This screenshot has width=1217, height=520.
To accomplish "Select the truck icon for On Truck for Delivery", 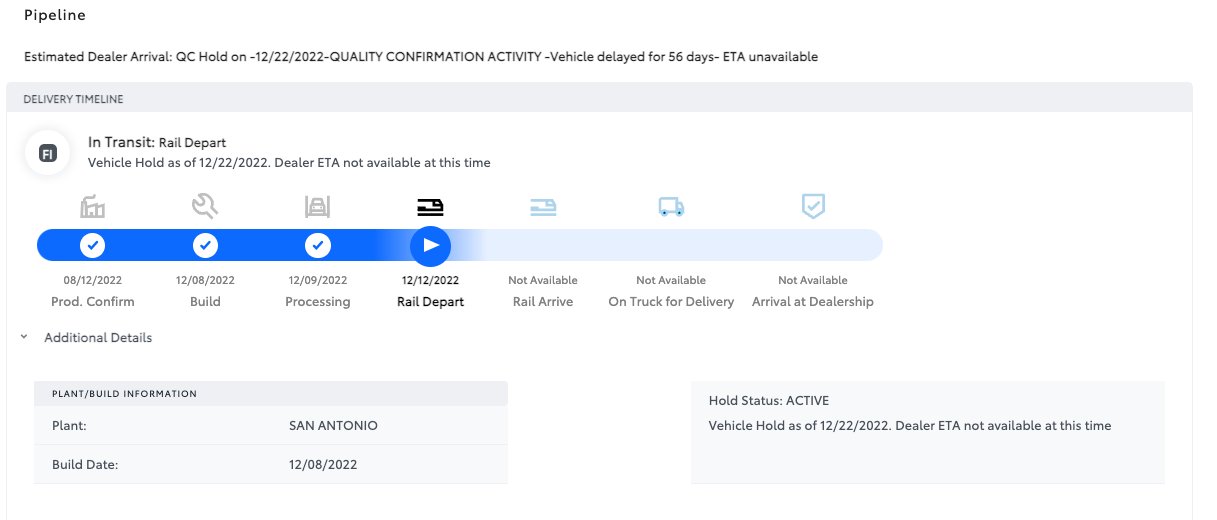I will 671,207.
